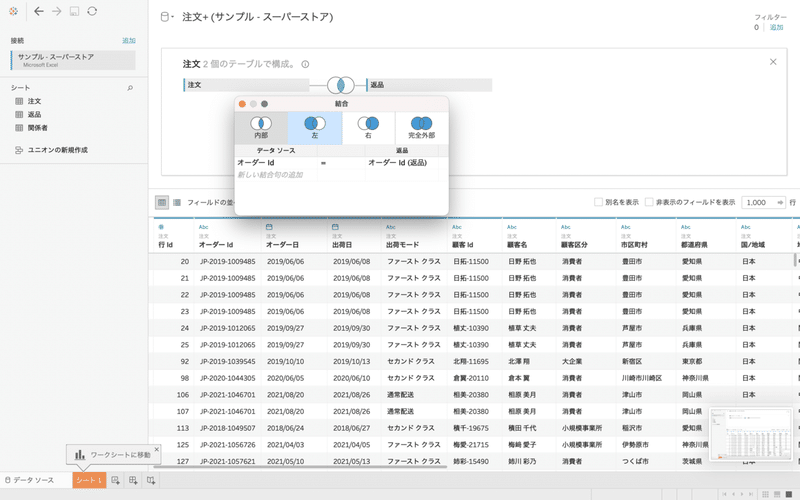Click the 追加 link next to 接続

[129, 40]
